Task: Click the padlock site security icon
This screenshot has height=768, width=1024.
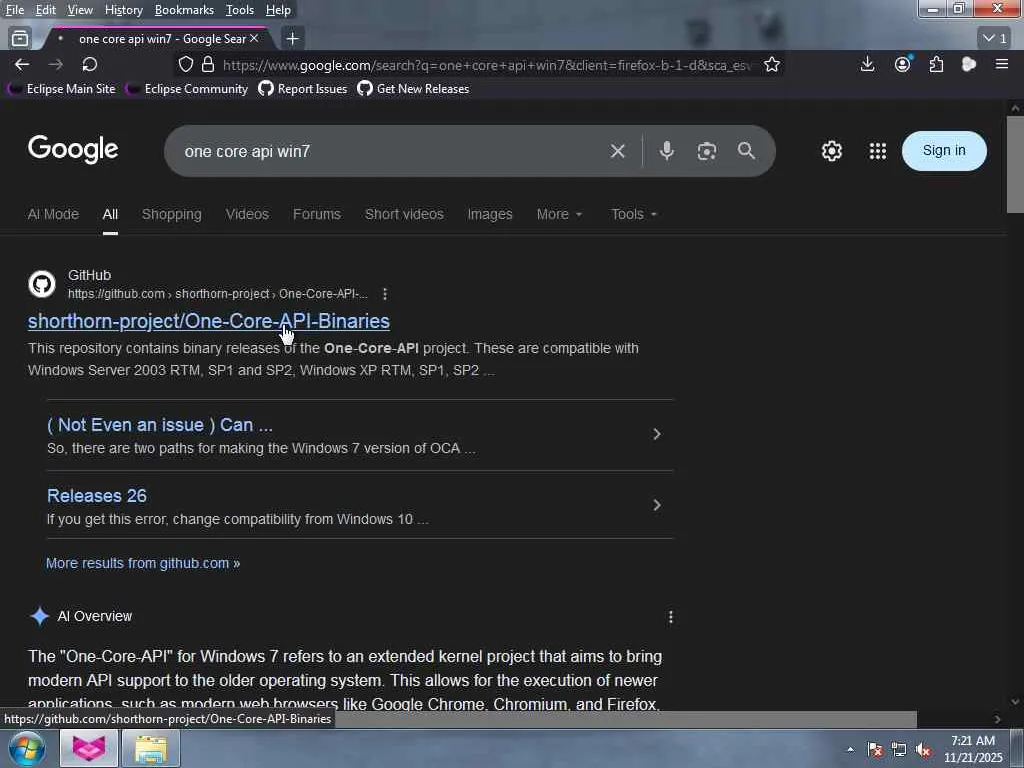Action: 208,65
